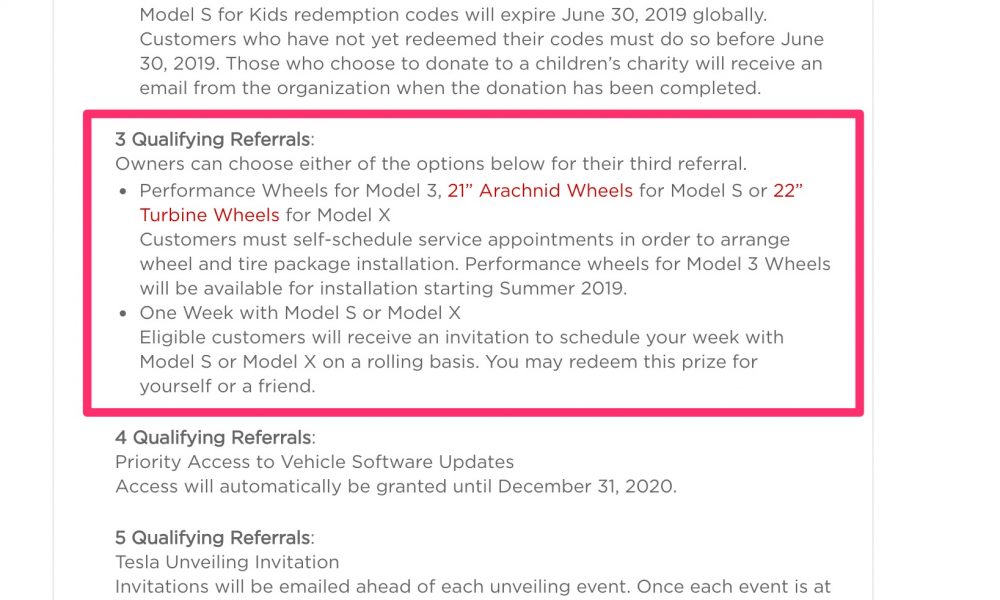The height and width of the screenshot is (600, 1000).
Task: Click the 'Tesla Unveiling Invitation' text
Action: click(x=227, y=562)
